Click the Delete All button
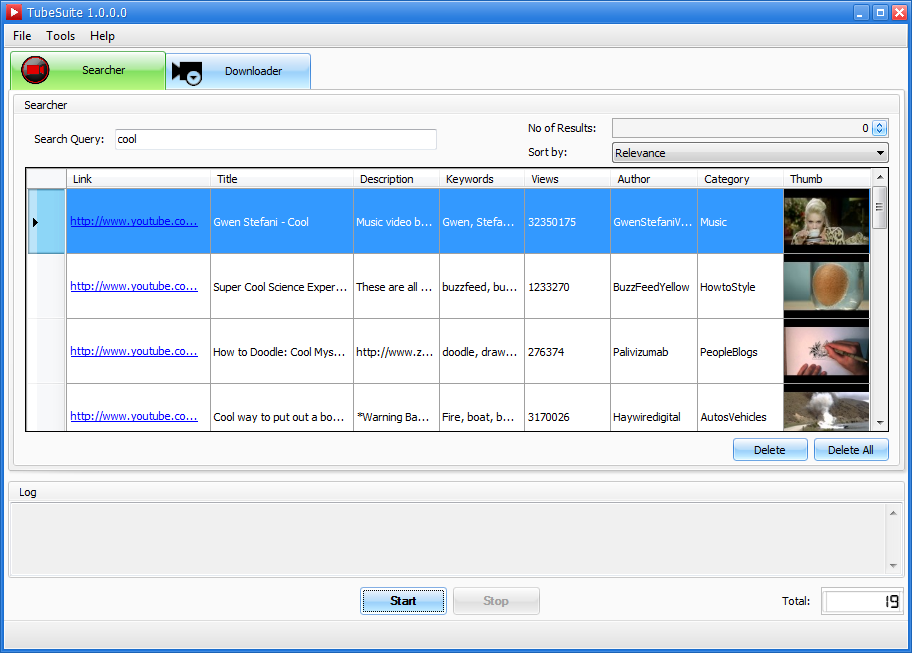 (851, 450)
